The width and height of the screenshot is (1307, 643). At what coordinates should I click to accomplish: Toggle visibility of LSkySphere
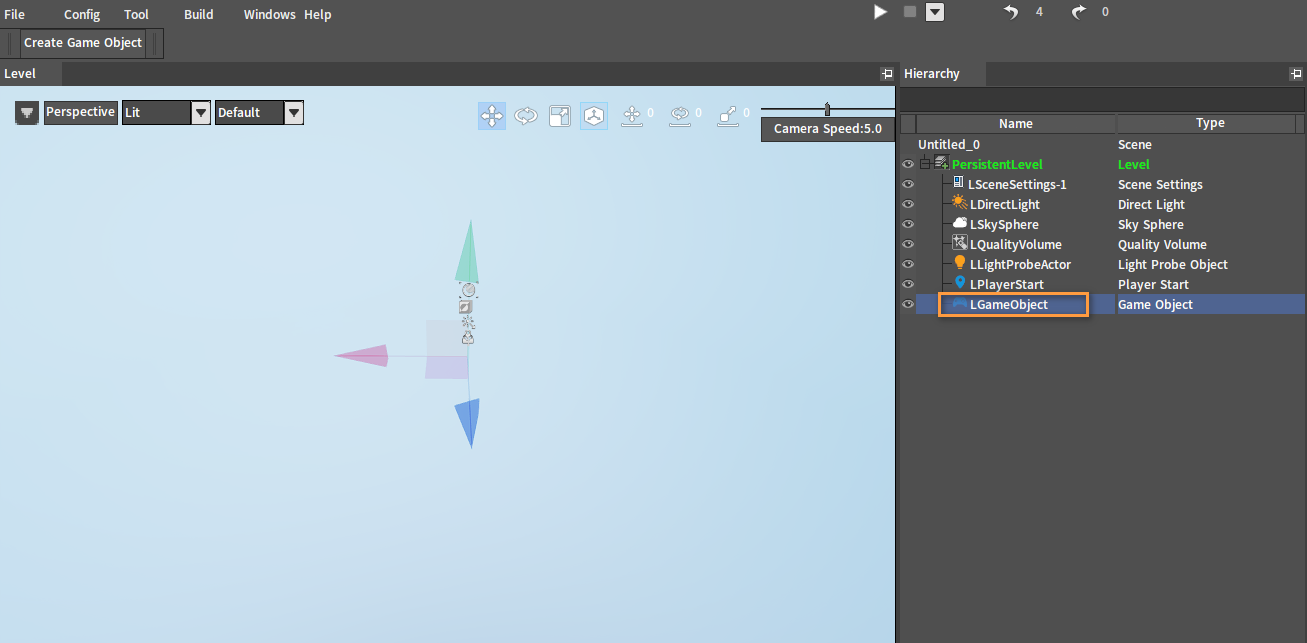(x=908, y=225)
